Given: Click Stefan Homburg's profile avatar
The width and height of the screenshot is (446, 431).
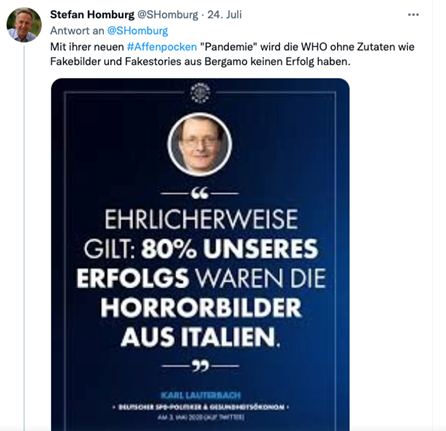Looking at the screenshot, I should pos(24,25).
